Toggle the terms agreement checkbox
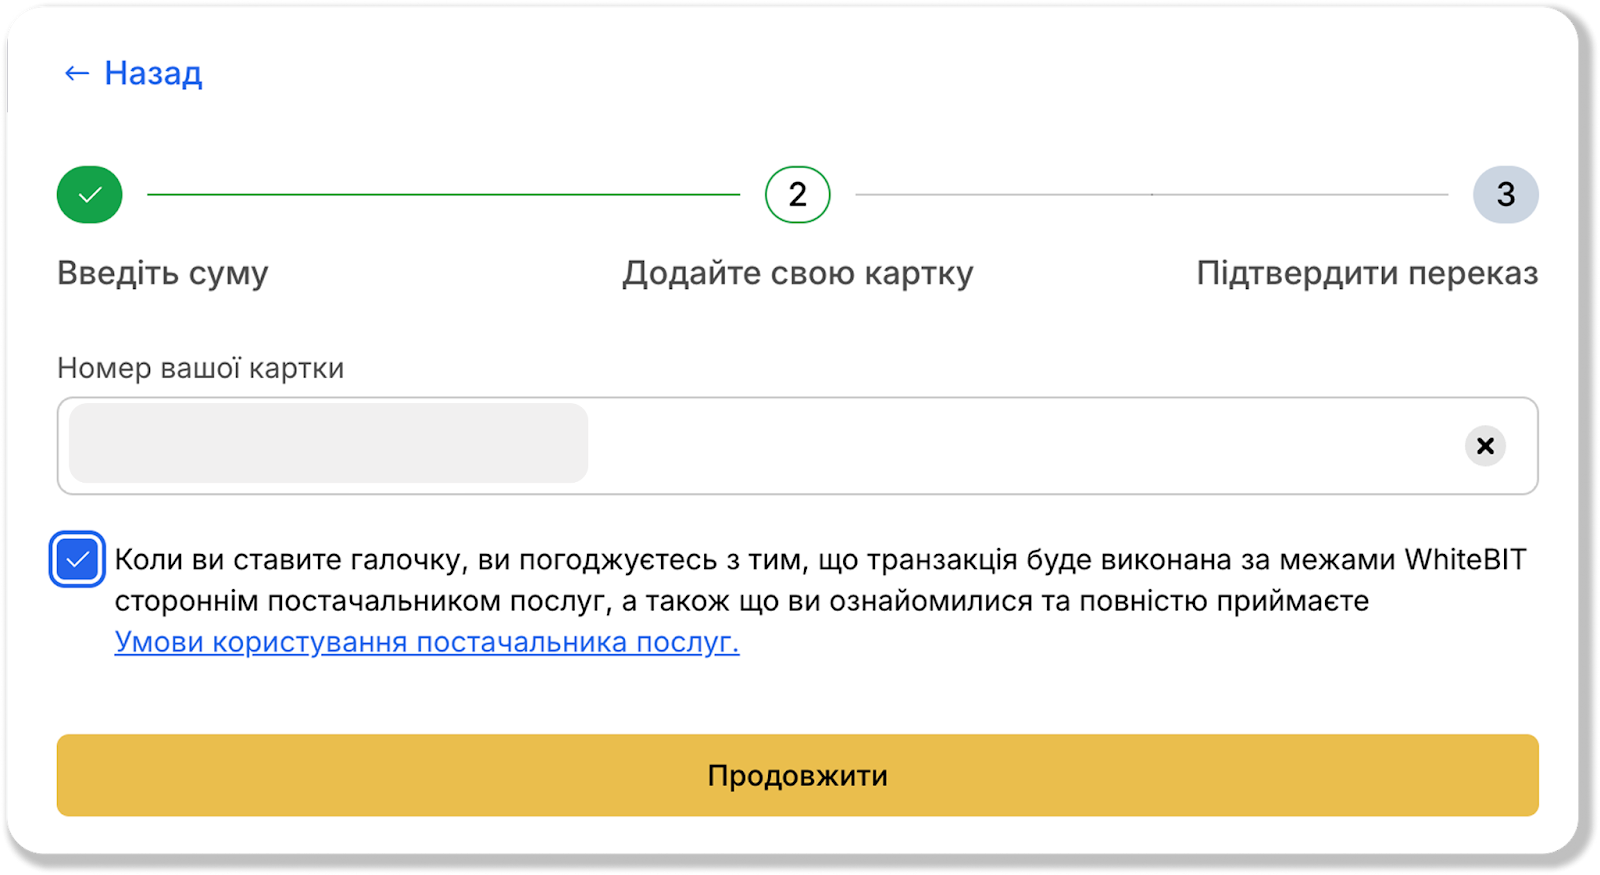This screenshot has width=1600, height=875. click(x=77, y=559)
